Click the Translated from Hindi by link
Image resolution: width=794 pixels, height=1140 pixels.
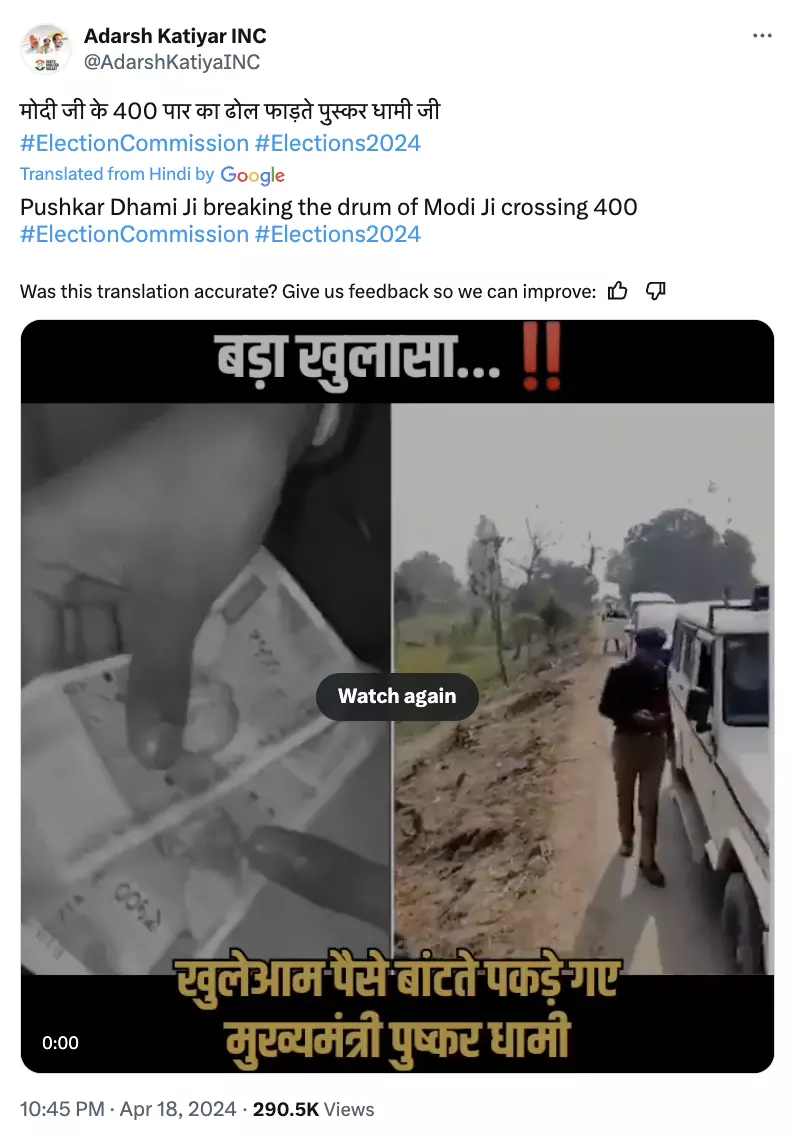tap(117, 174)
